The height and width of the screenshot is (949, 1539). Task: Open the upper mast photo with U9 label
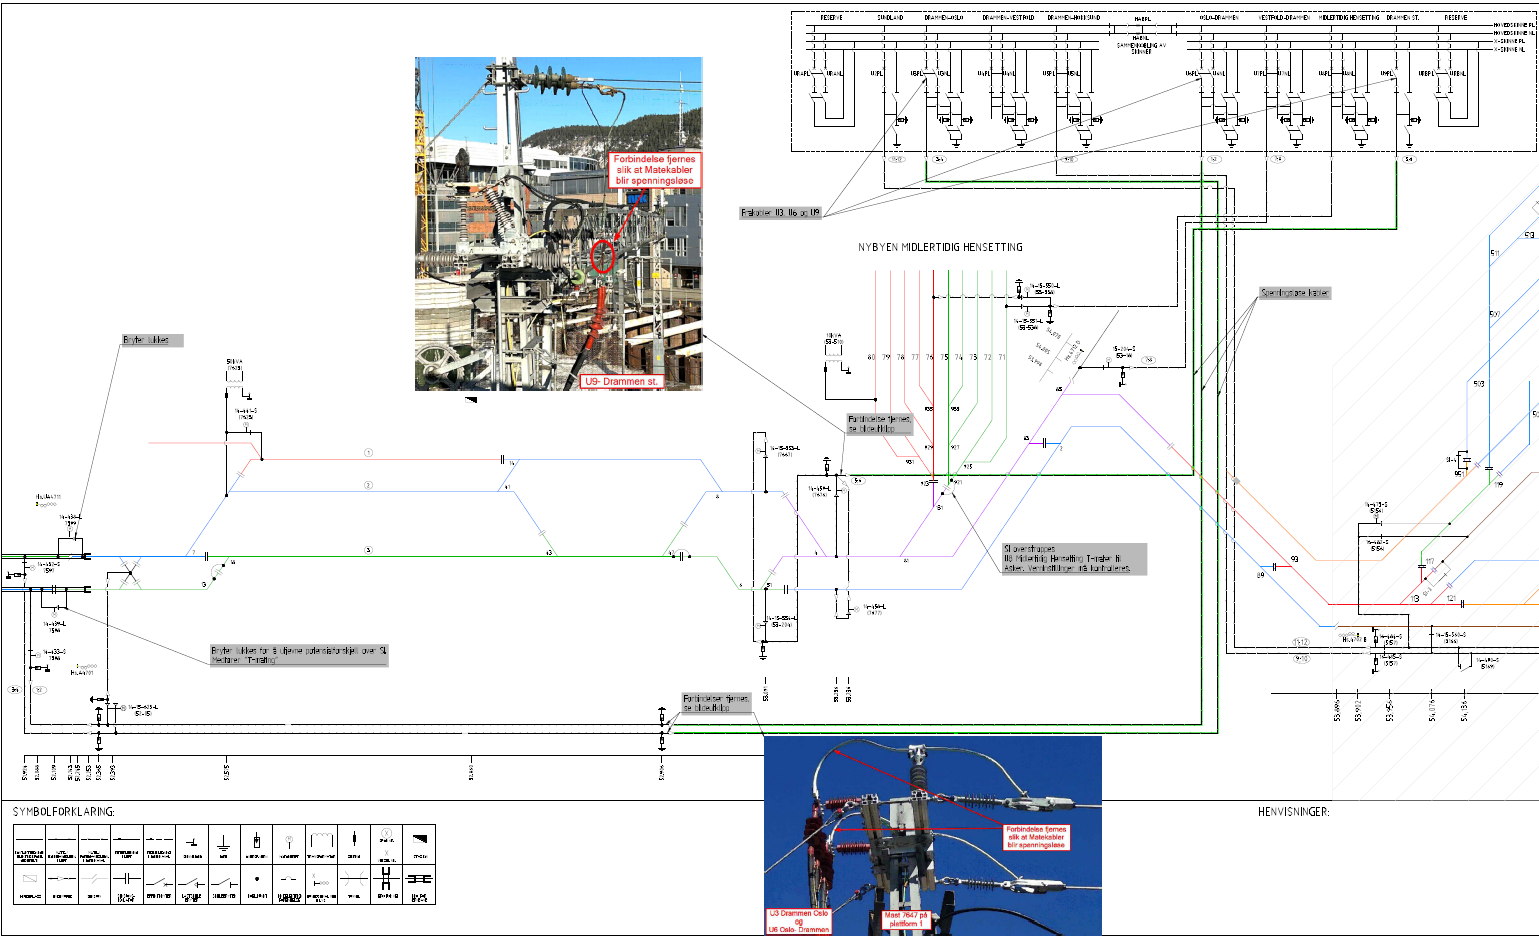[x=558, y=223]
